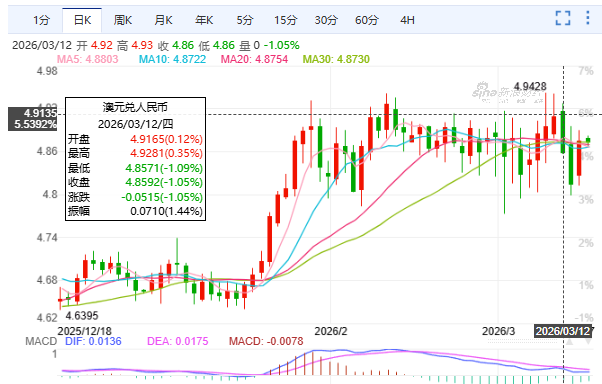Click the 最低 4.8571(-1.09%) row
602x384 pixels.
point(135,168)
